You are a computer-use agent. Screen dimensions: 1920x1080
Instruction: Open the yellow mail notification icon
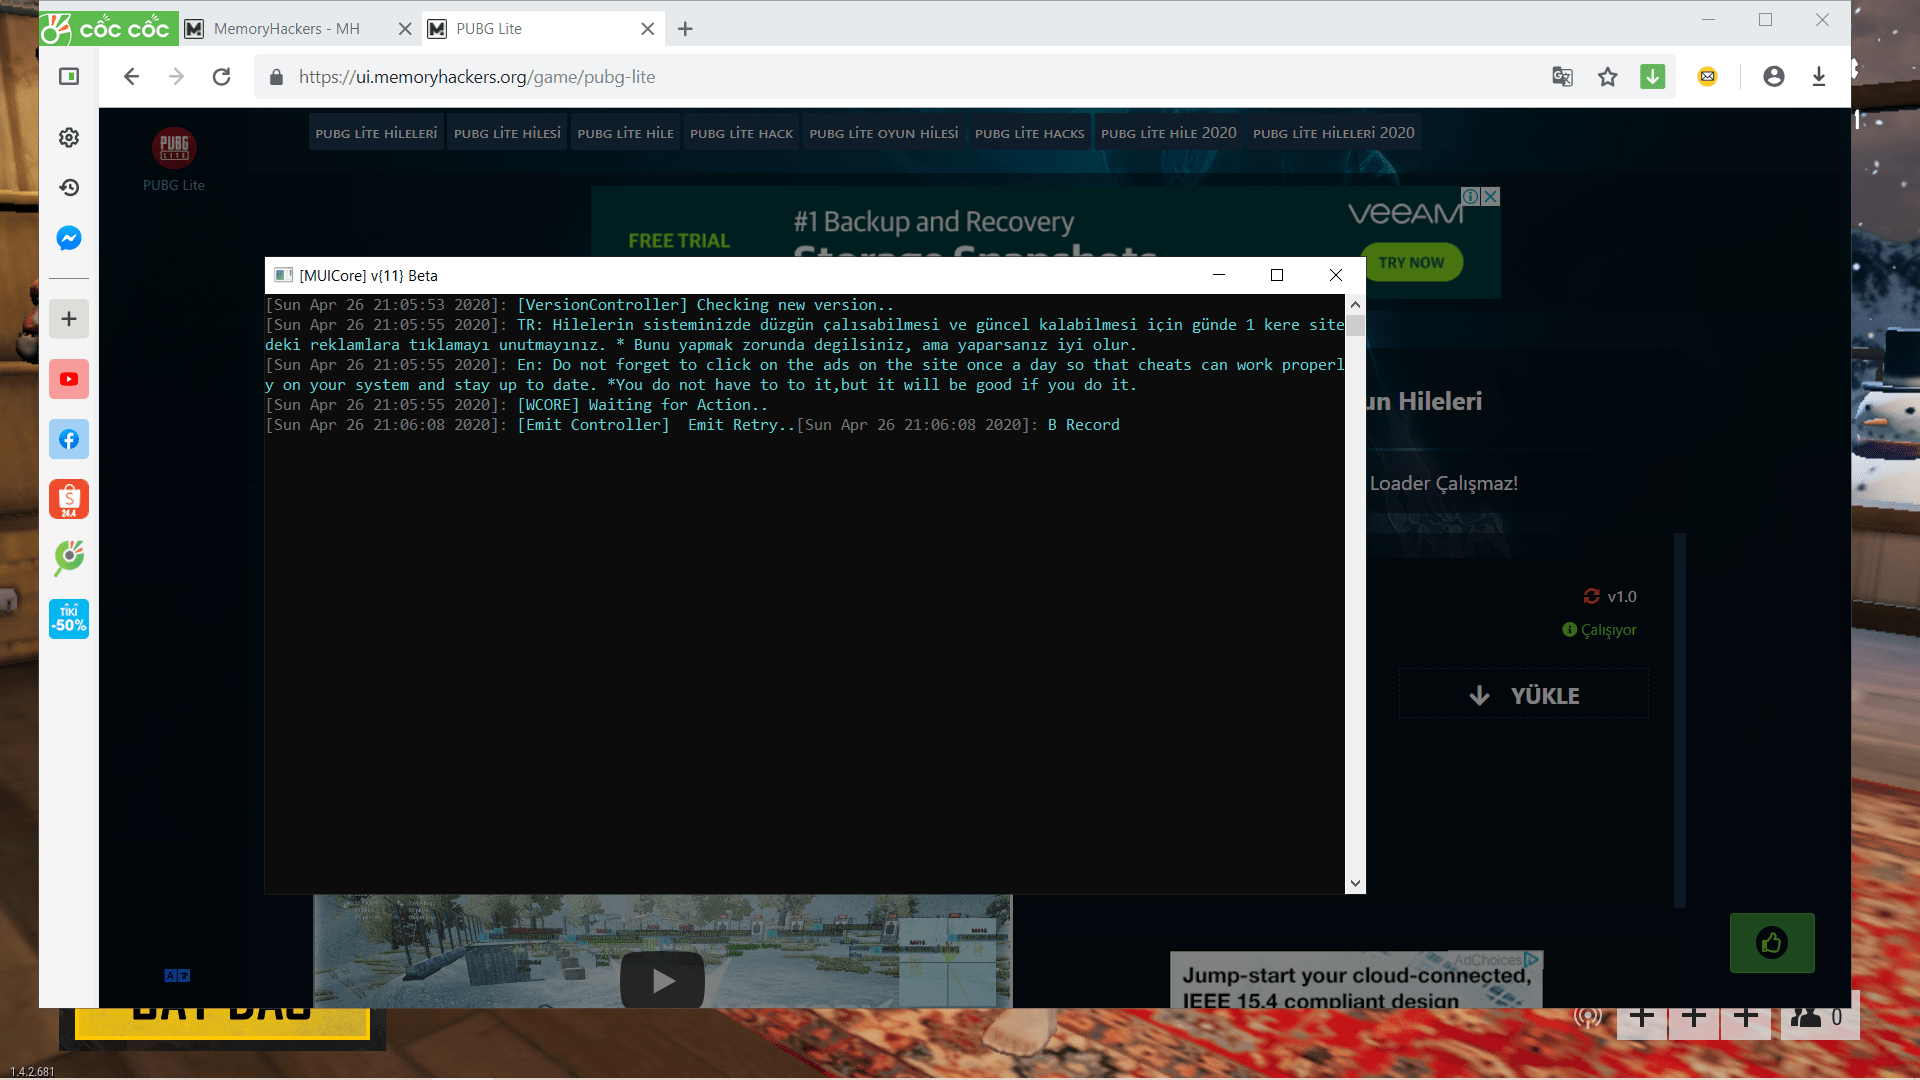(x=1707, y=77)
